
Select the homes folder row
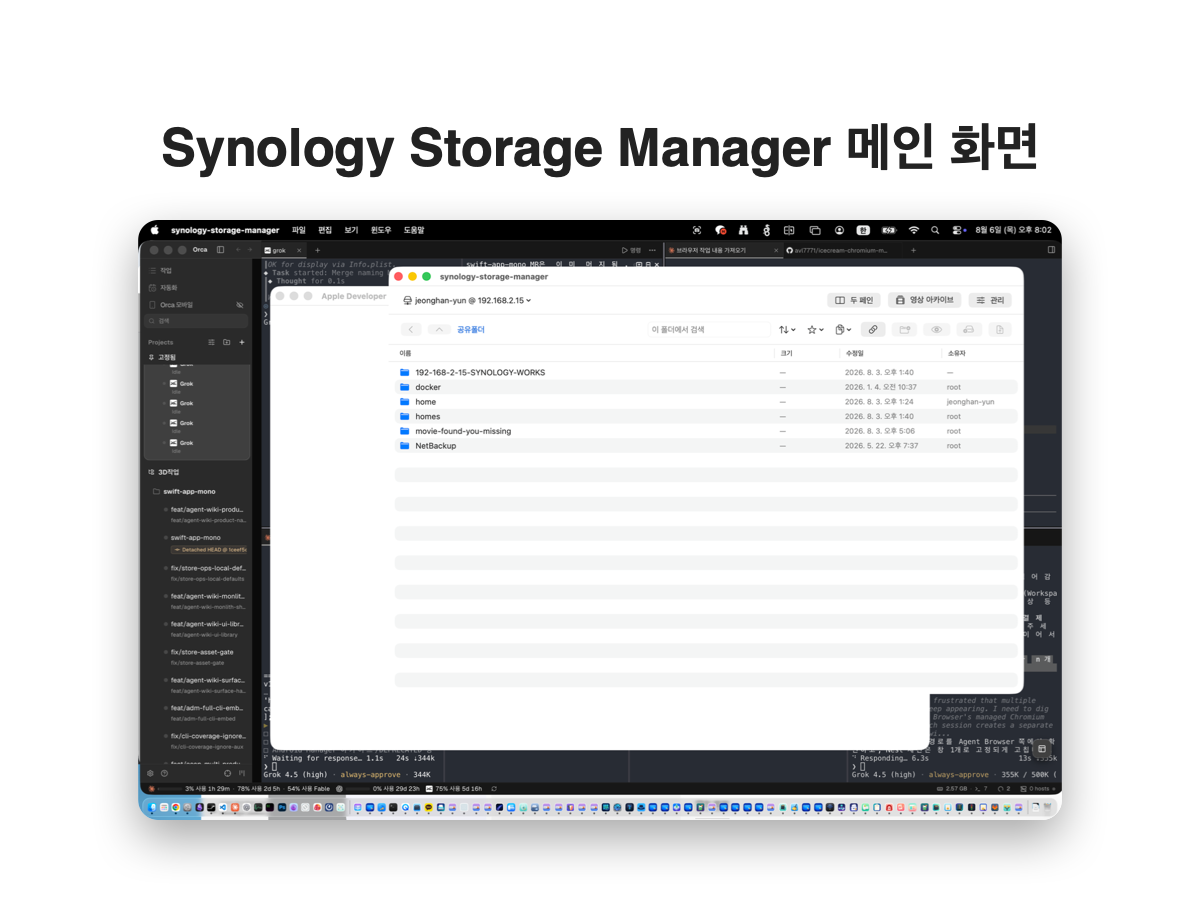(x=706, y=416)
